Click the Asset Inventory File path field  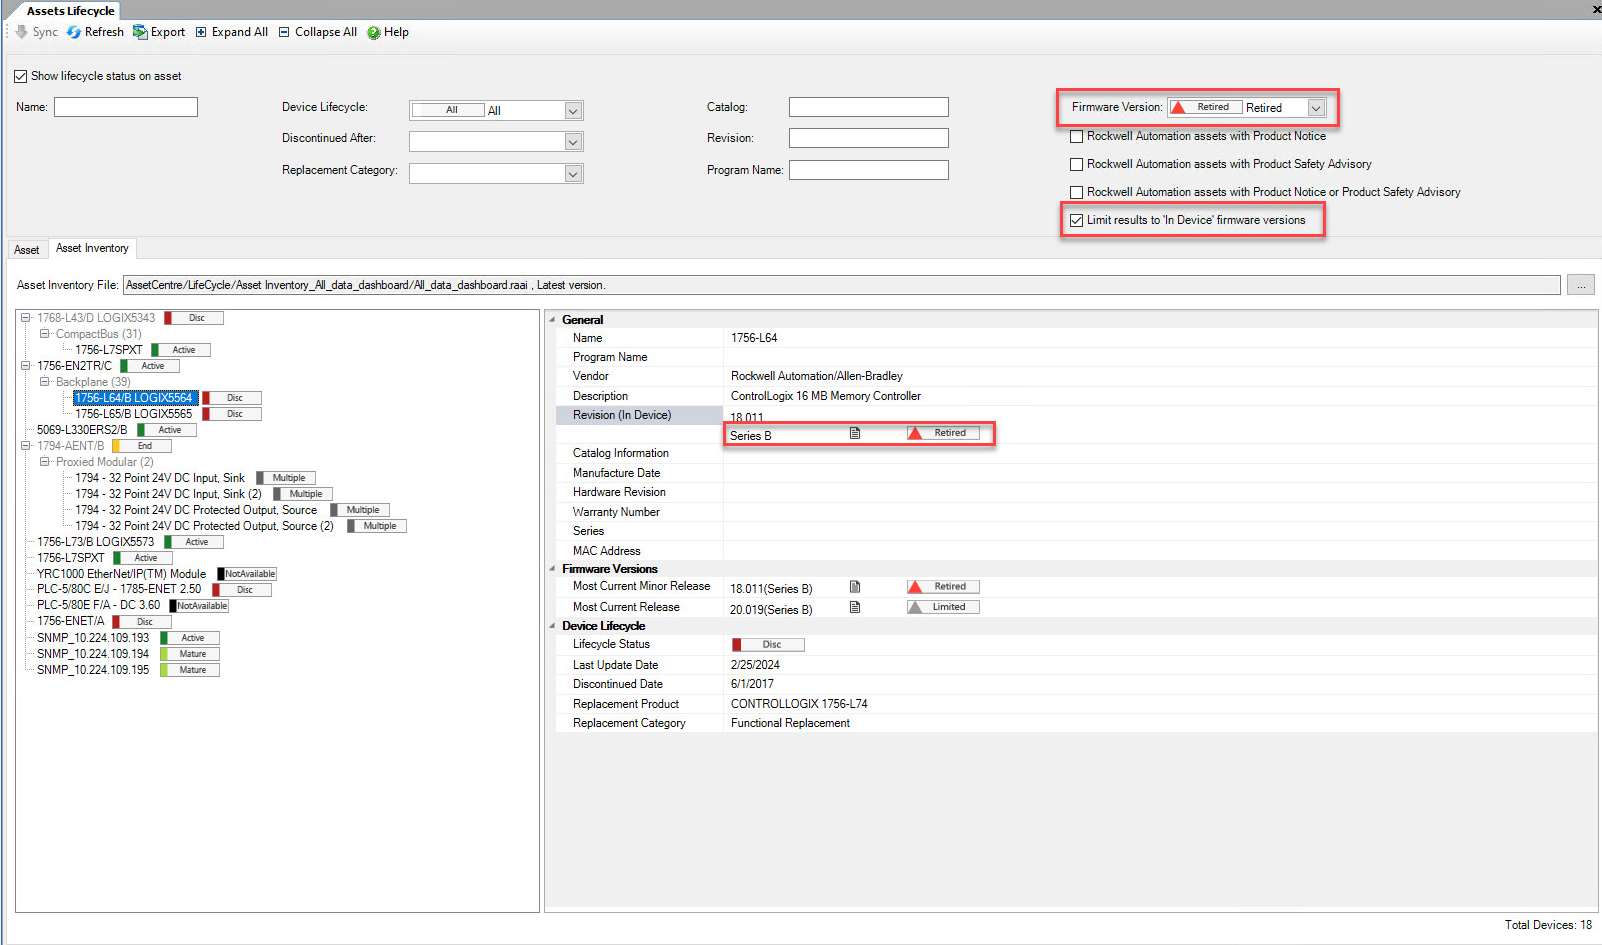pyautogui.click(x=842, y=285)
